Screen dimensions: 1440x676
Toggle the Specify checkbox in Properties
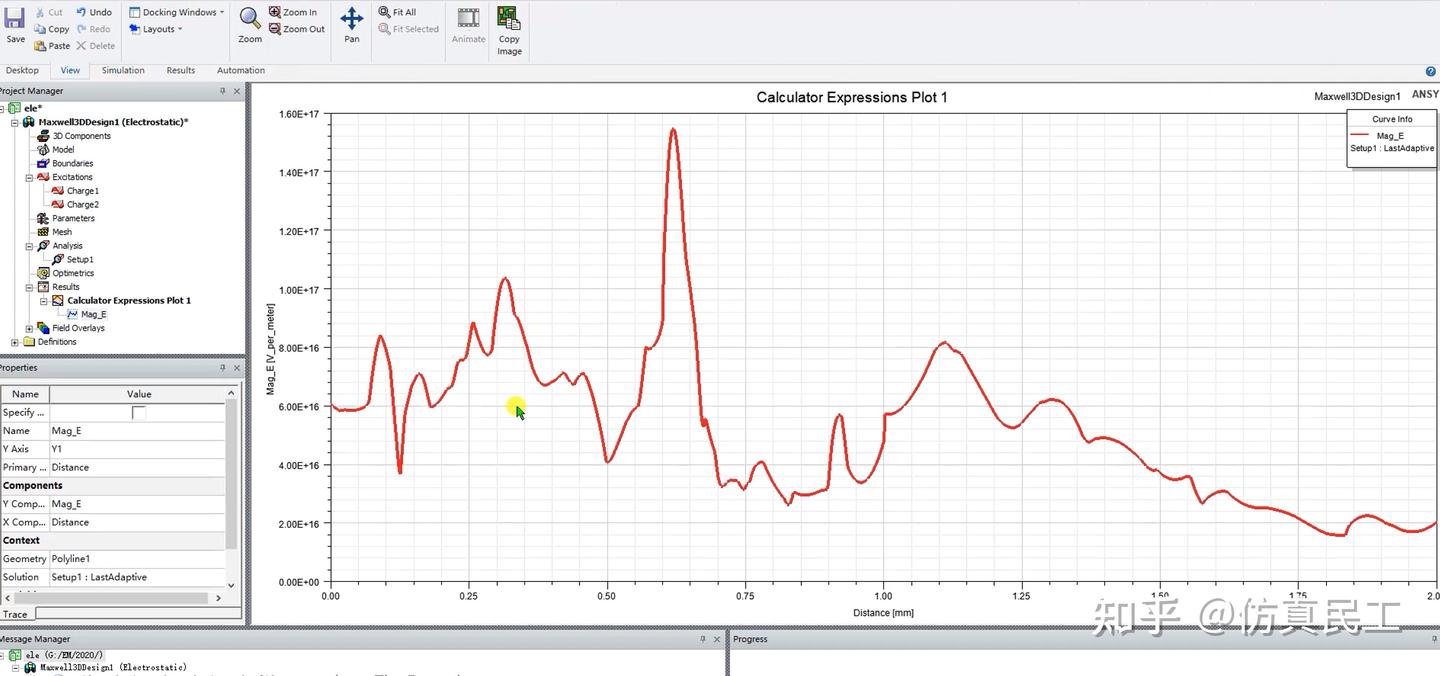(139, 412)
